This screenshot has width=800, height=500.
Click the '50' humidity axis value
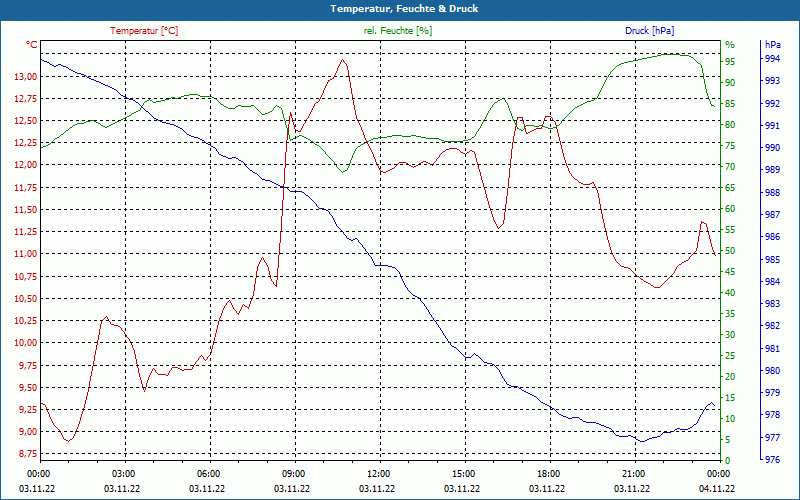point(730,251)
